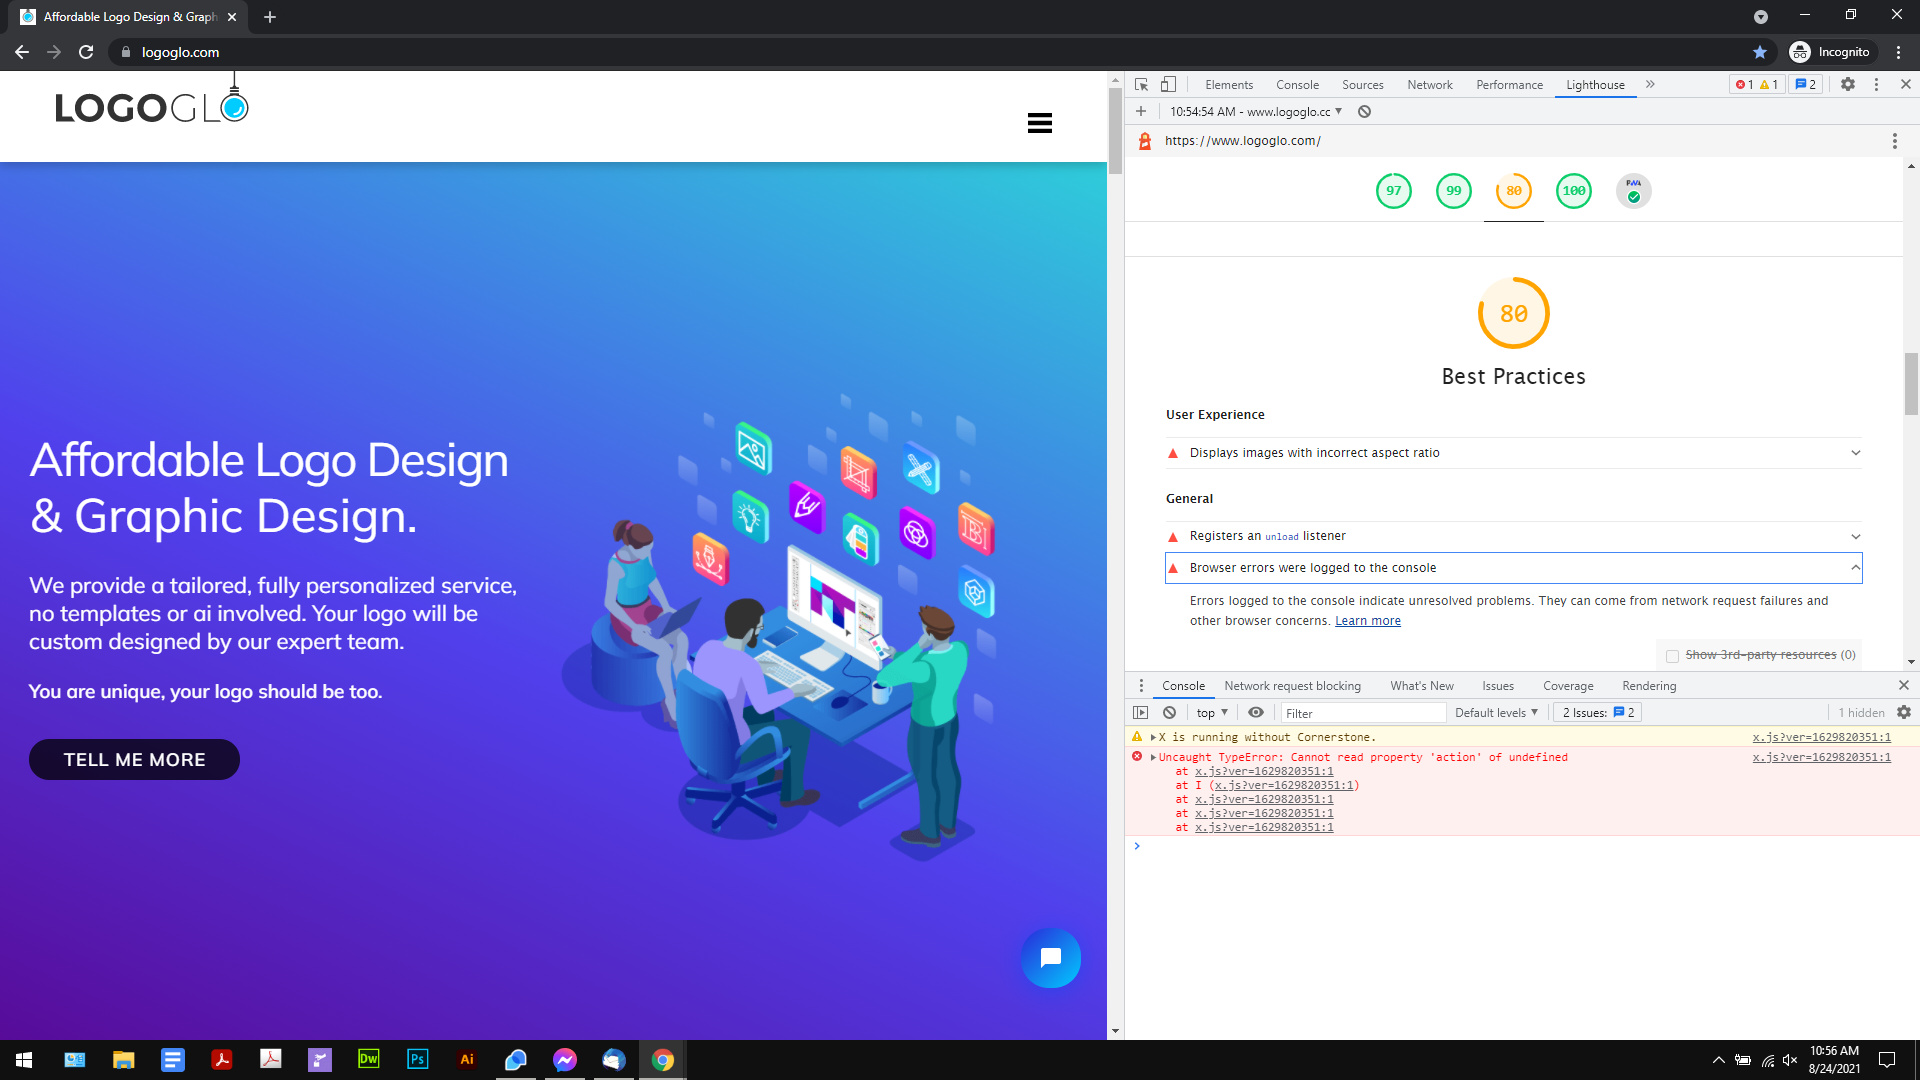Screen dimensions: 1920x1080
Task: Click the PWA score badge
Action: click(1633, 191)
